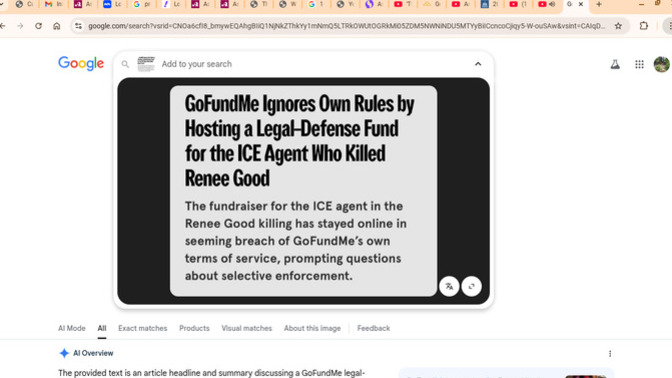Switch to Exact matches tab
This screenshot has height=378, width=672.
click(143, 328)
